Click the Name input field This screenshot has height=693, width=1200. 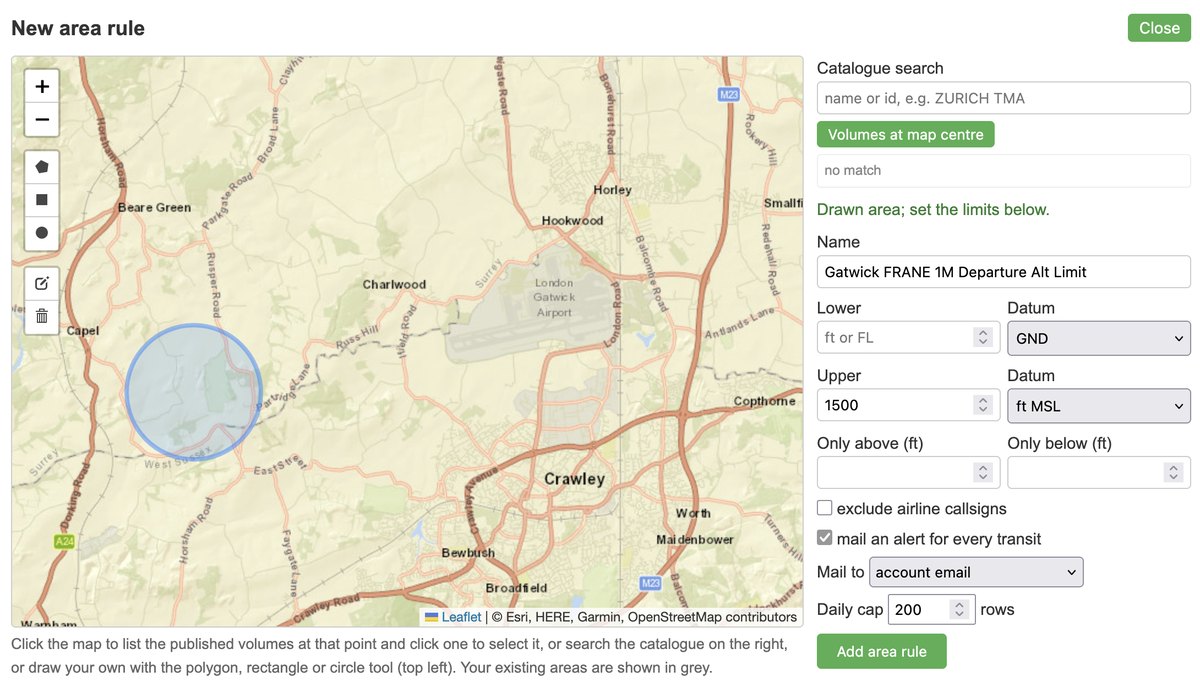(1004, 272)
